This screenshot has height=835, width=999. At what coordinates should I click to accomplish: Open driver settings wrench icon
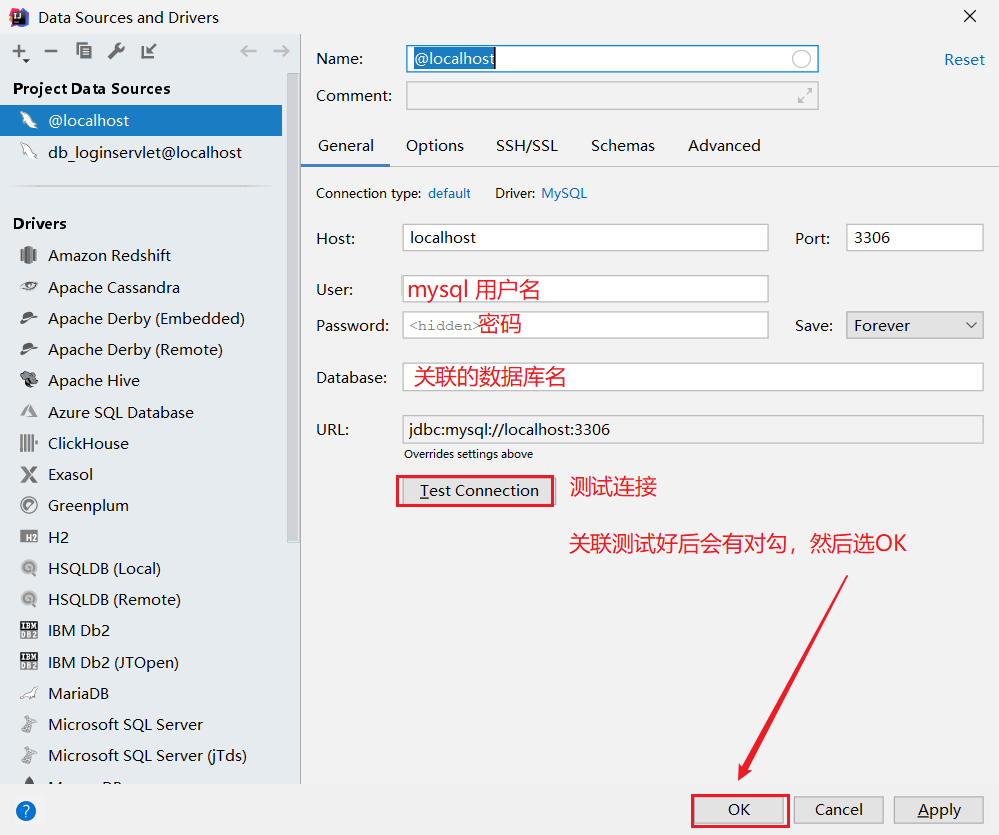click(116, 51)
